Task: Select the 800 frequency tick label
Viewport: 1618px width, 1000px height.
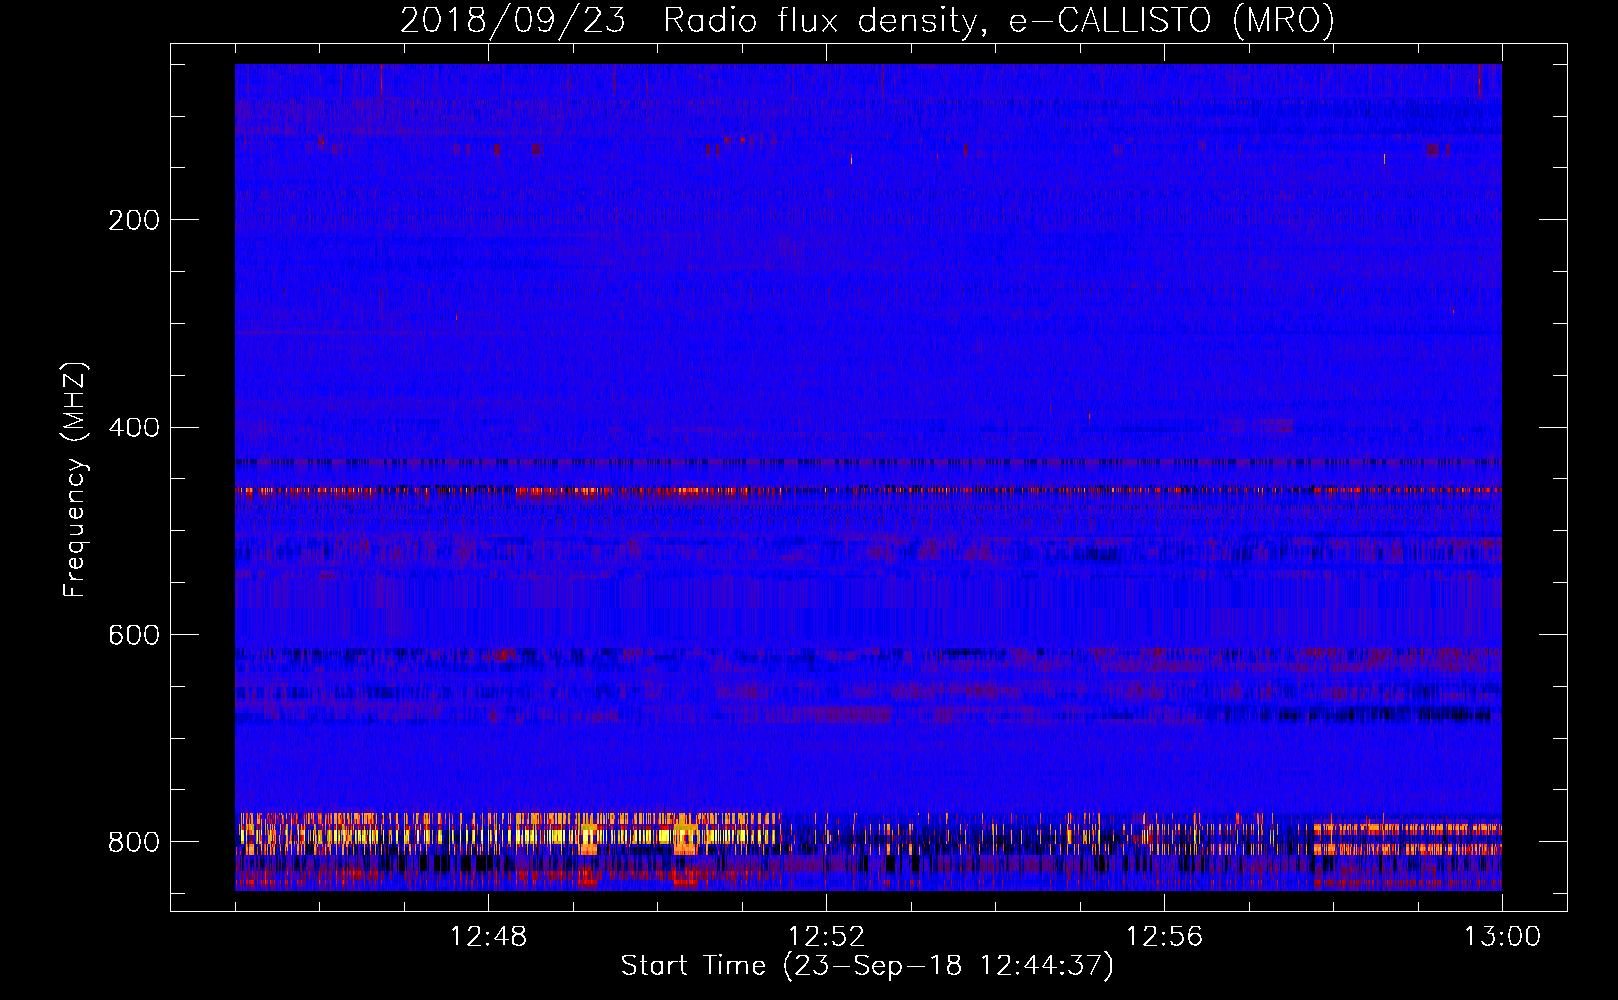Action: [134, 843]
